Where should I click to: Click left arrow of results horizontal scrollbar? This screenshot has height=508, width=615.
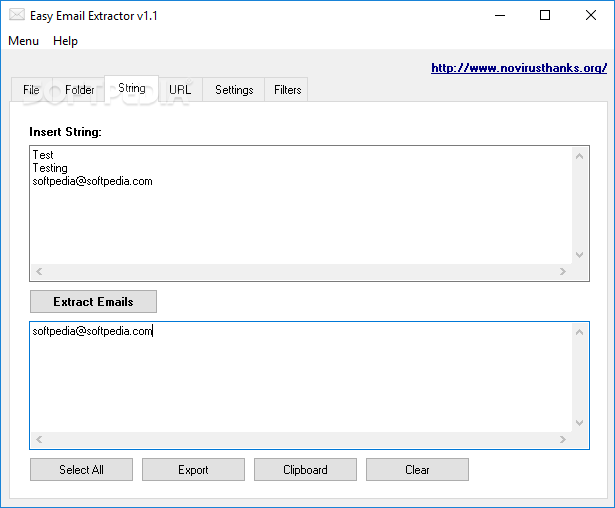click(39, 440)
